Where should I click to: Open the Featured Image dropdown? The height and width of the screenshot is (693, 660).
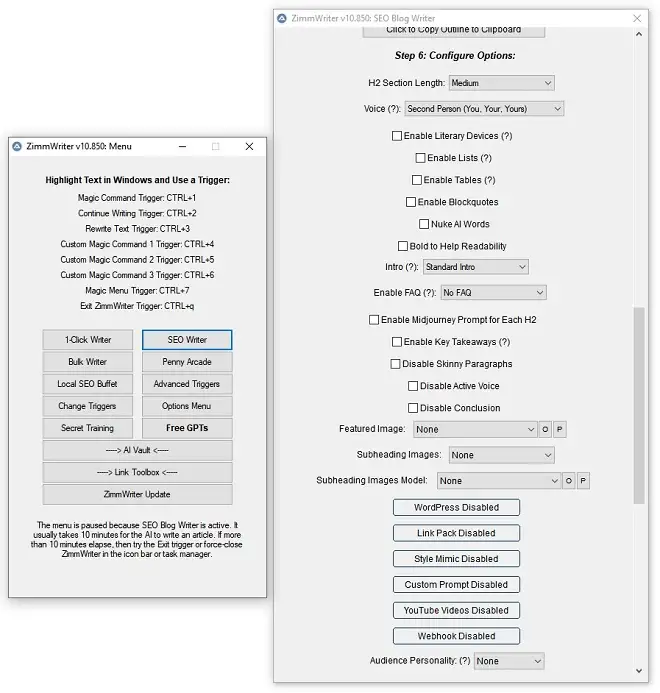tap(475, 429)
